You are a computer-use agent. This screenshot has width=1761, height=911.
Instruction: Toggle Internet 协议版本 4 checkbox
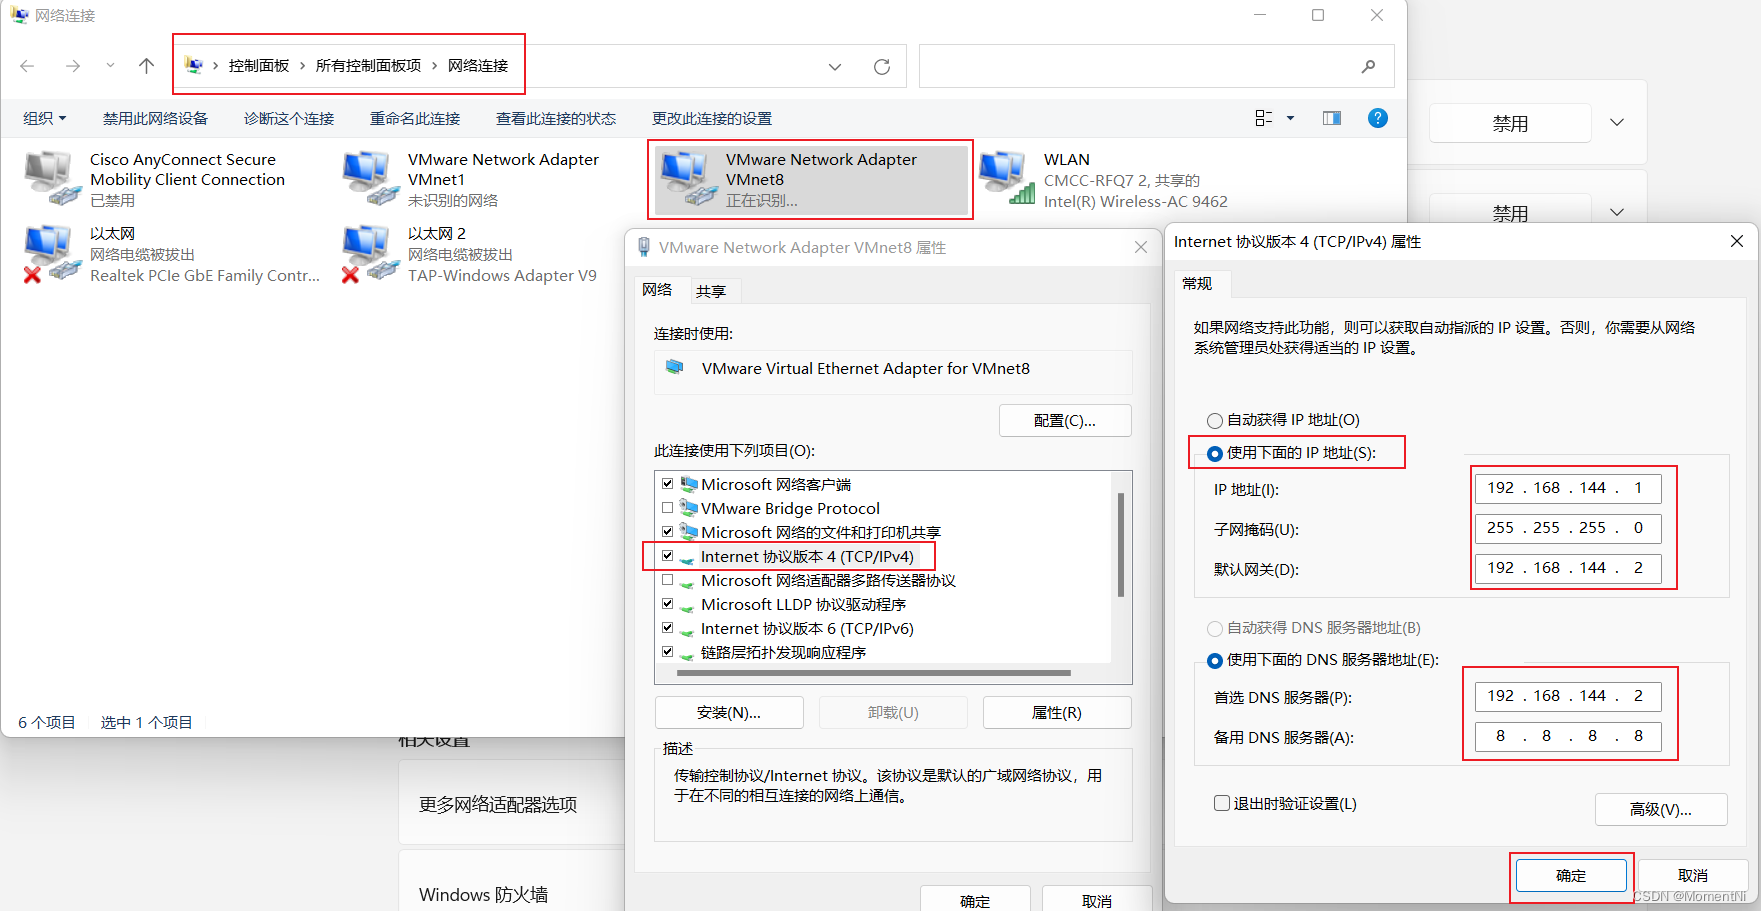(x=667, y=556)
